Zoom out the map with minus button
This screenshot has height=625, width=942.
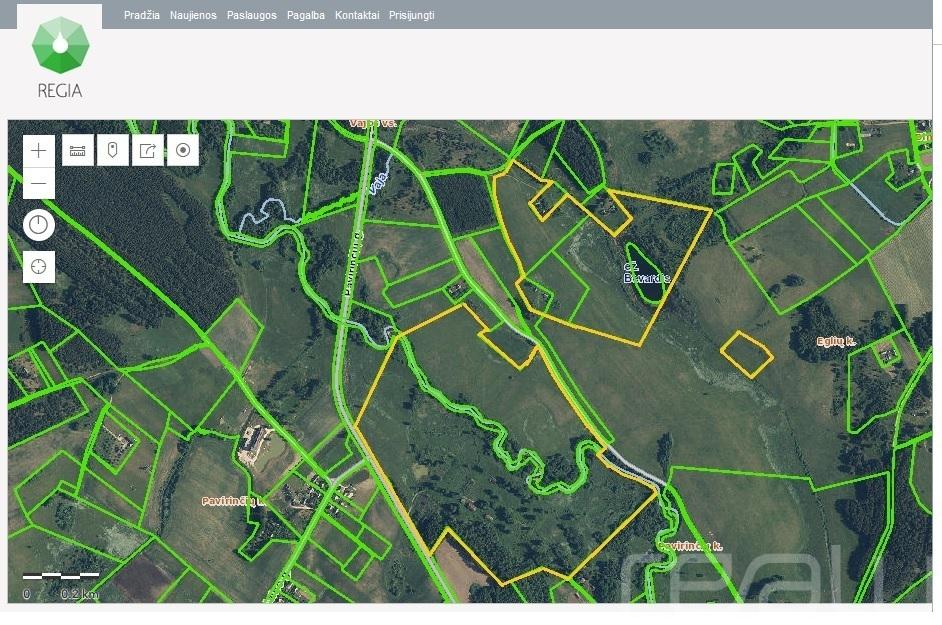[x=39, y=183]
